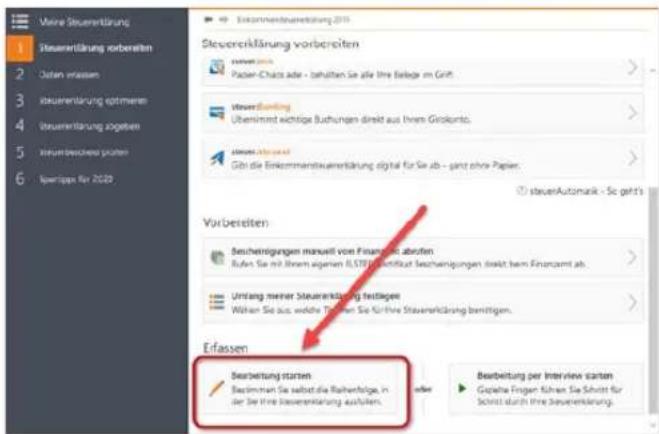The height and width of the screenshot is (434, 659).
Task: Click the back navigation arrow in header
Action: point(208,20)
